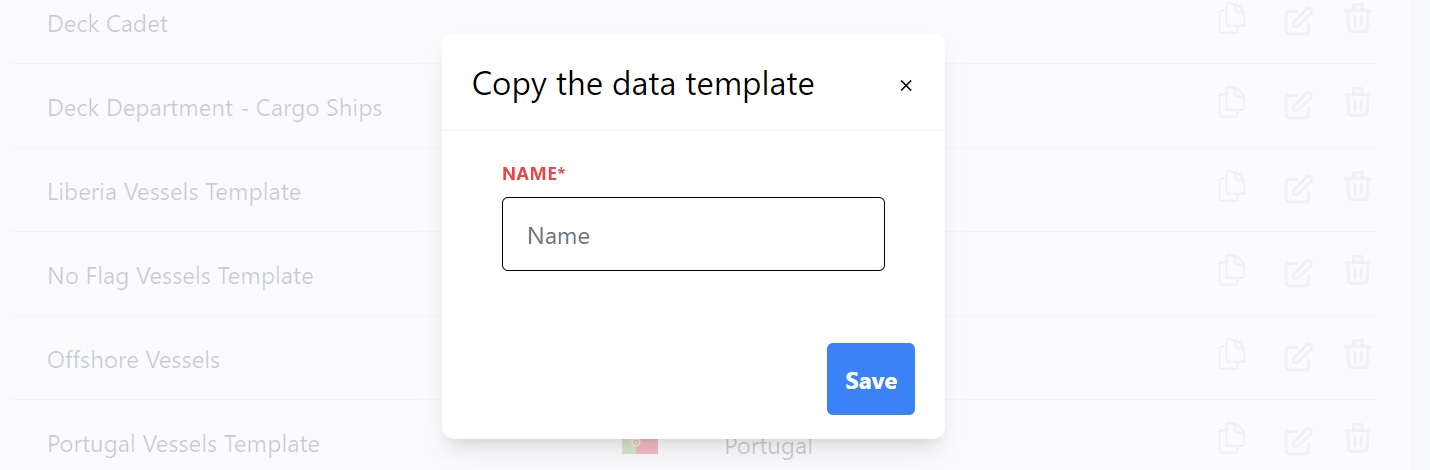Delete the Deck Cadet template

tap(1357, 19)
